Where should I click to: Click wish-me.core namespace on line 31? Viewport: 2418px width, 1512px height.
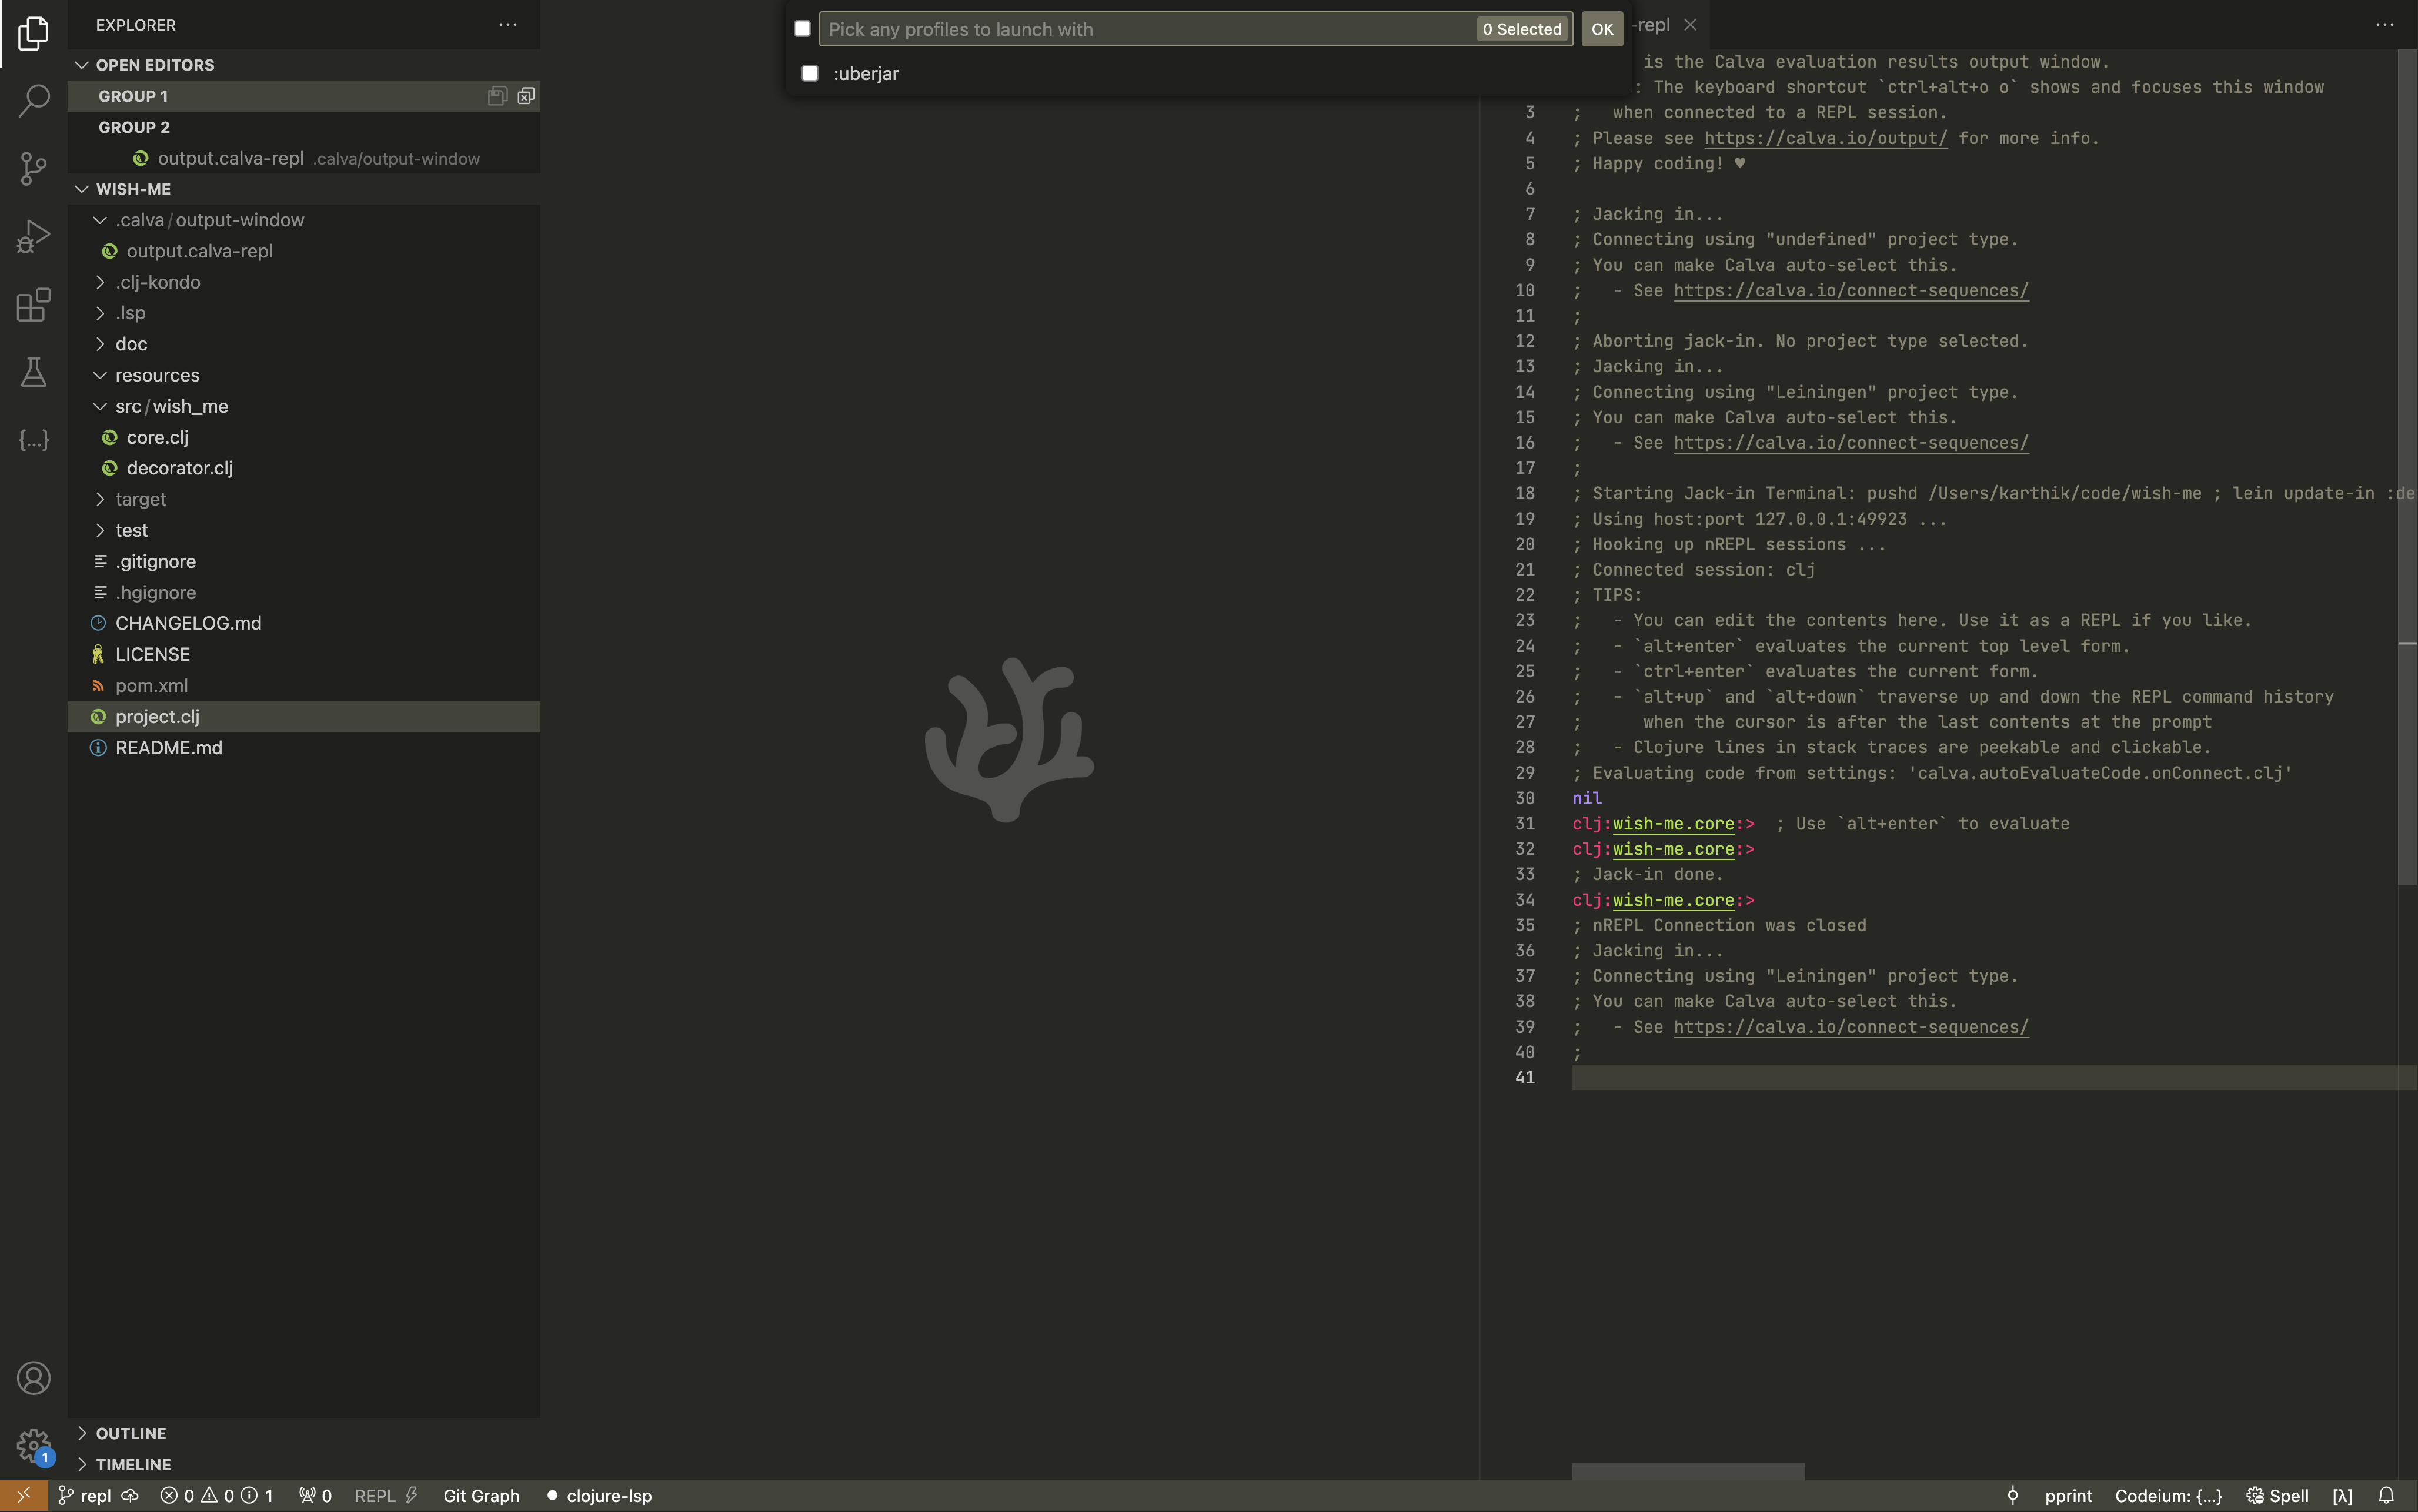tap(1673, 823)
